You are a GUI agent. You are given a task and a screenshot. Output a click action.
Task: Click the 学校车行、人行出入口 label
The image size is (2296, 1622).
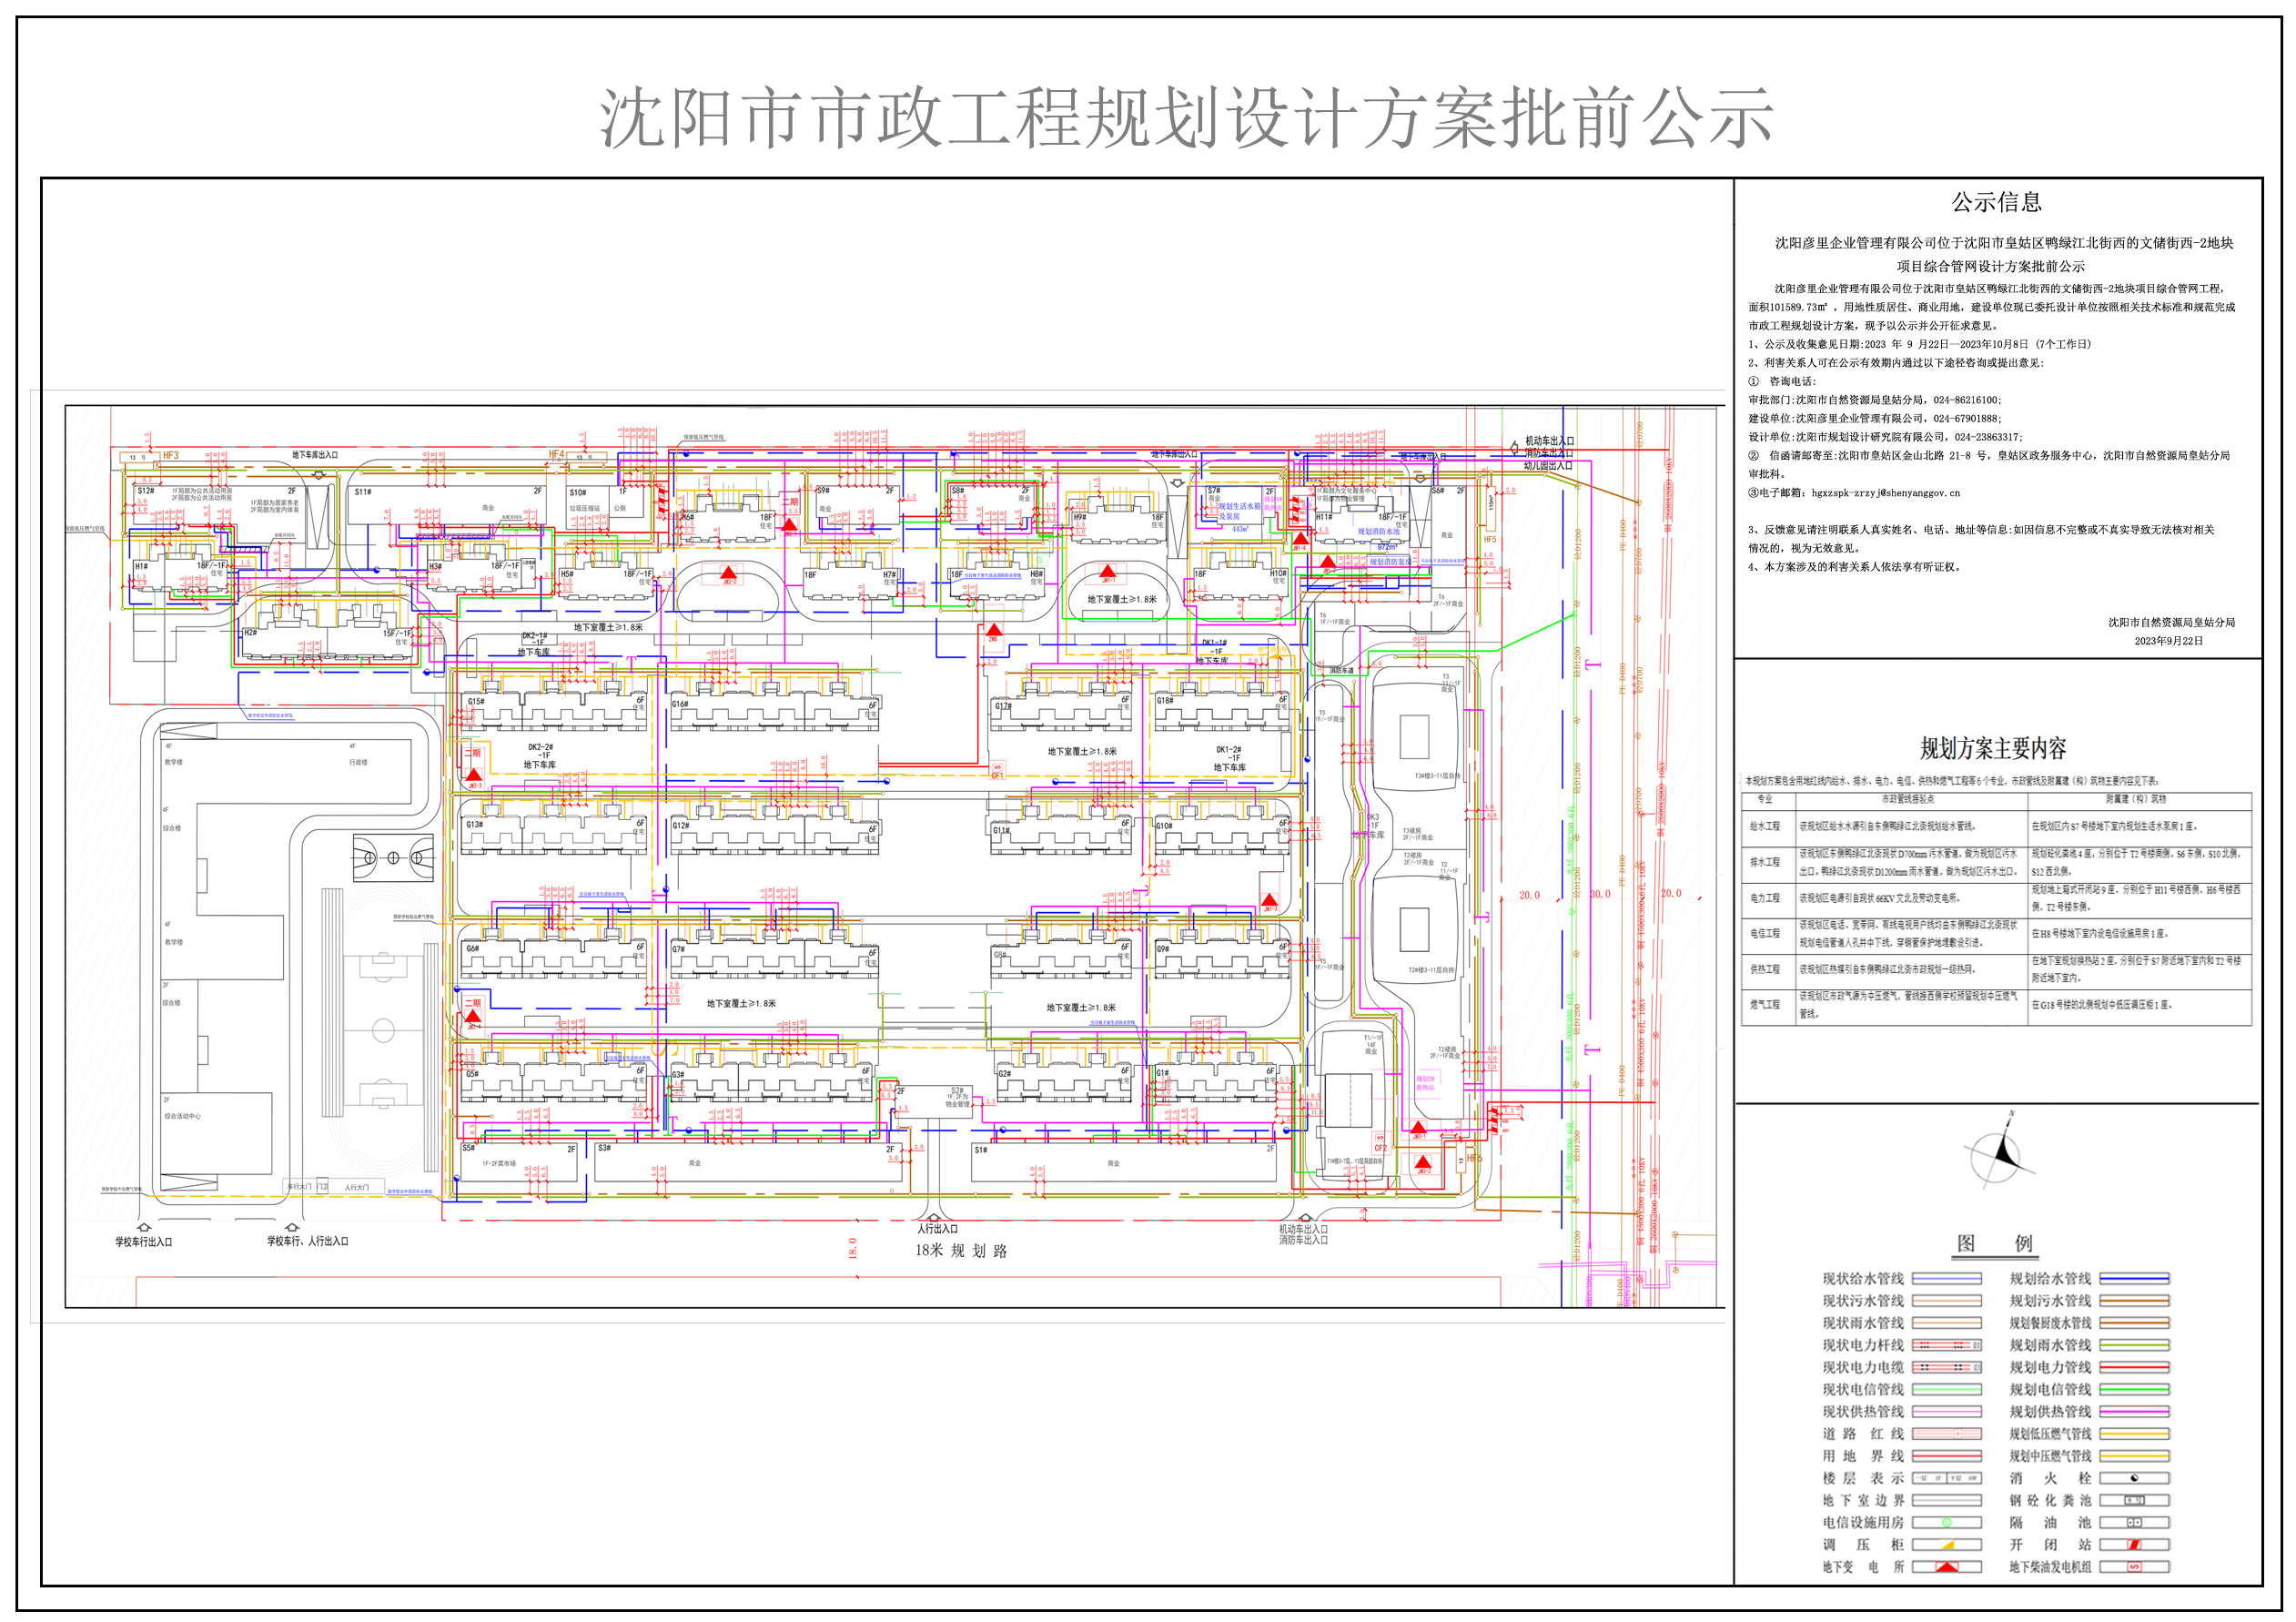[x=307, y=1241]
